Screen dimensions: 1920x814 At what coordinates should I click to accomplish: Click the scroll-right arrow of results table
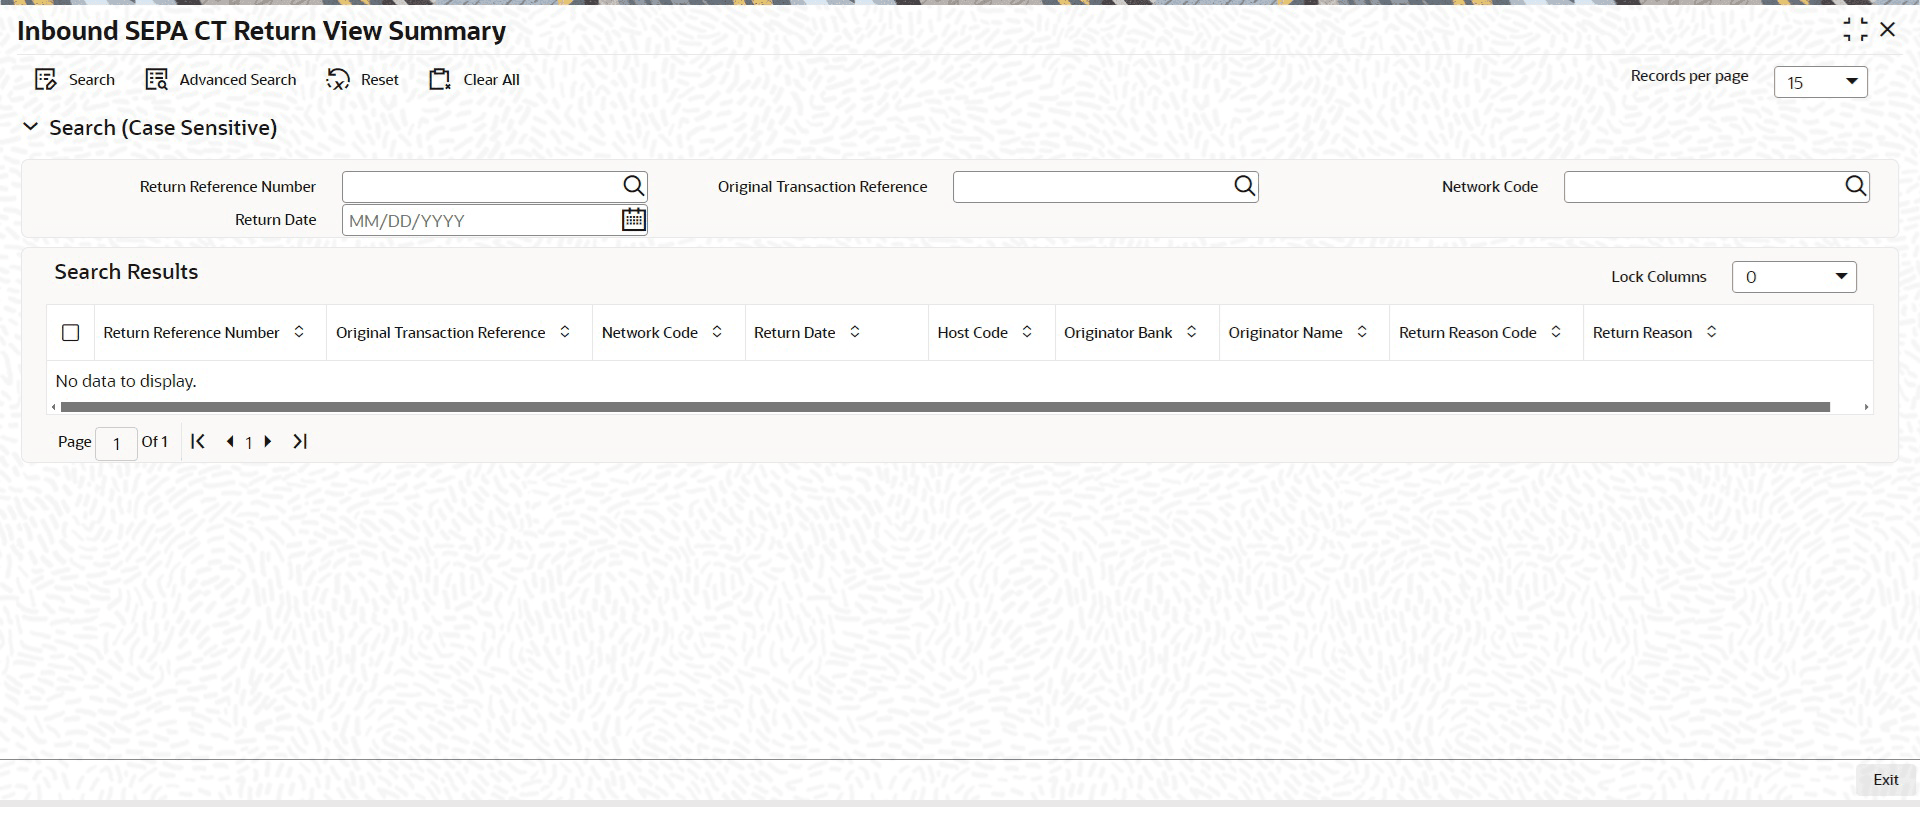pos(1866,407)
